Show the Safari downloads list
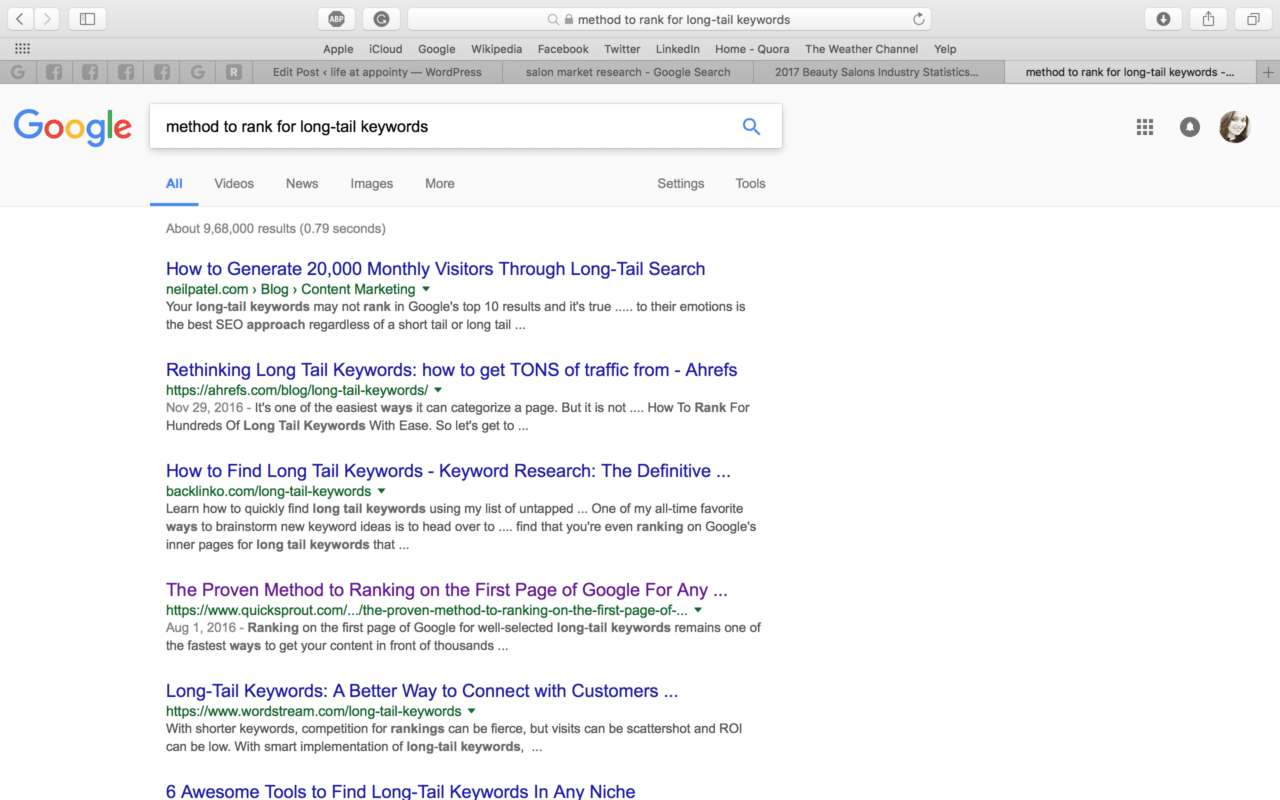Screen dimensions: 1280x800 pyautogui.click(x=1163, y=19)
